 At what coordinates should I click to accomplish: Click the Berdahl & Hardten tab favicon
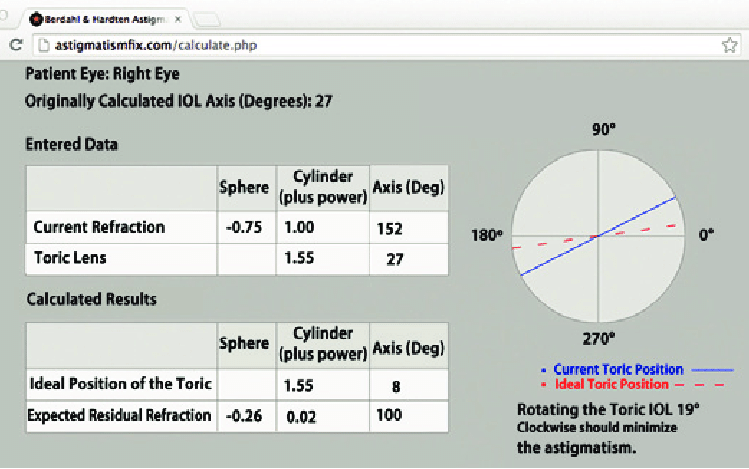tap(36, 19)
